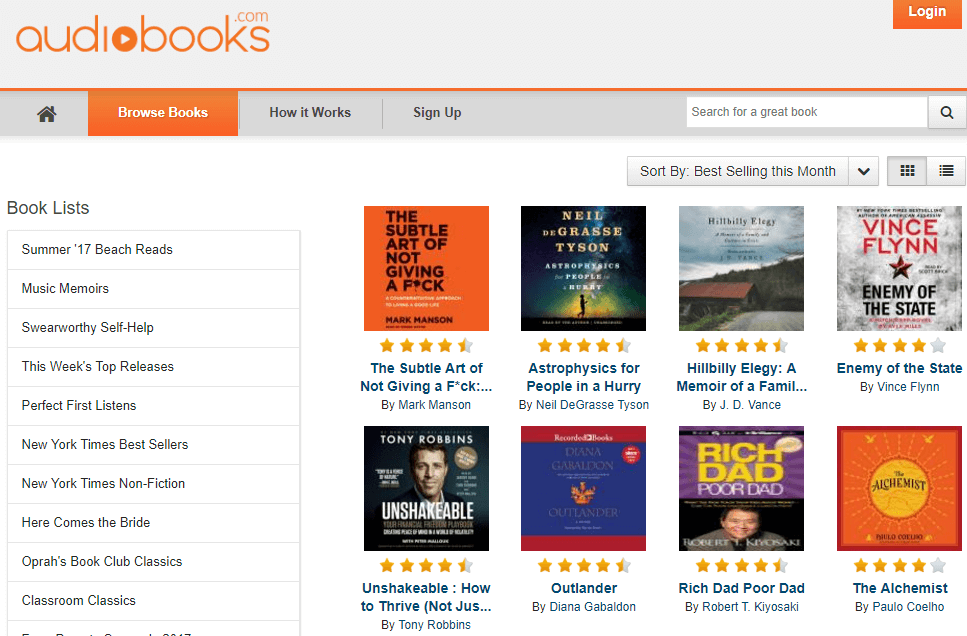The height and width of the screenshot is (636, 967).
Task: Click author Diana Gabaldon
Action: pos(593,607)
